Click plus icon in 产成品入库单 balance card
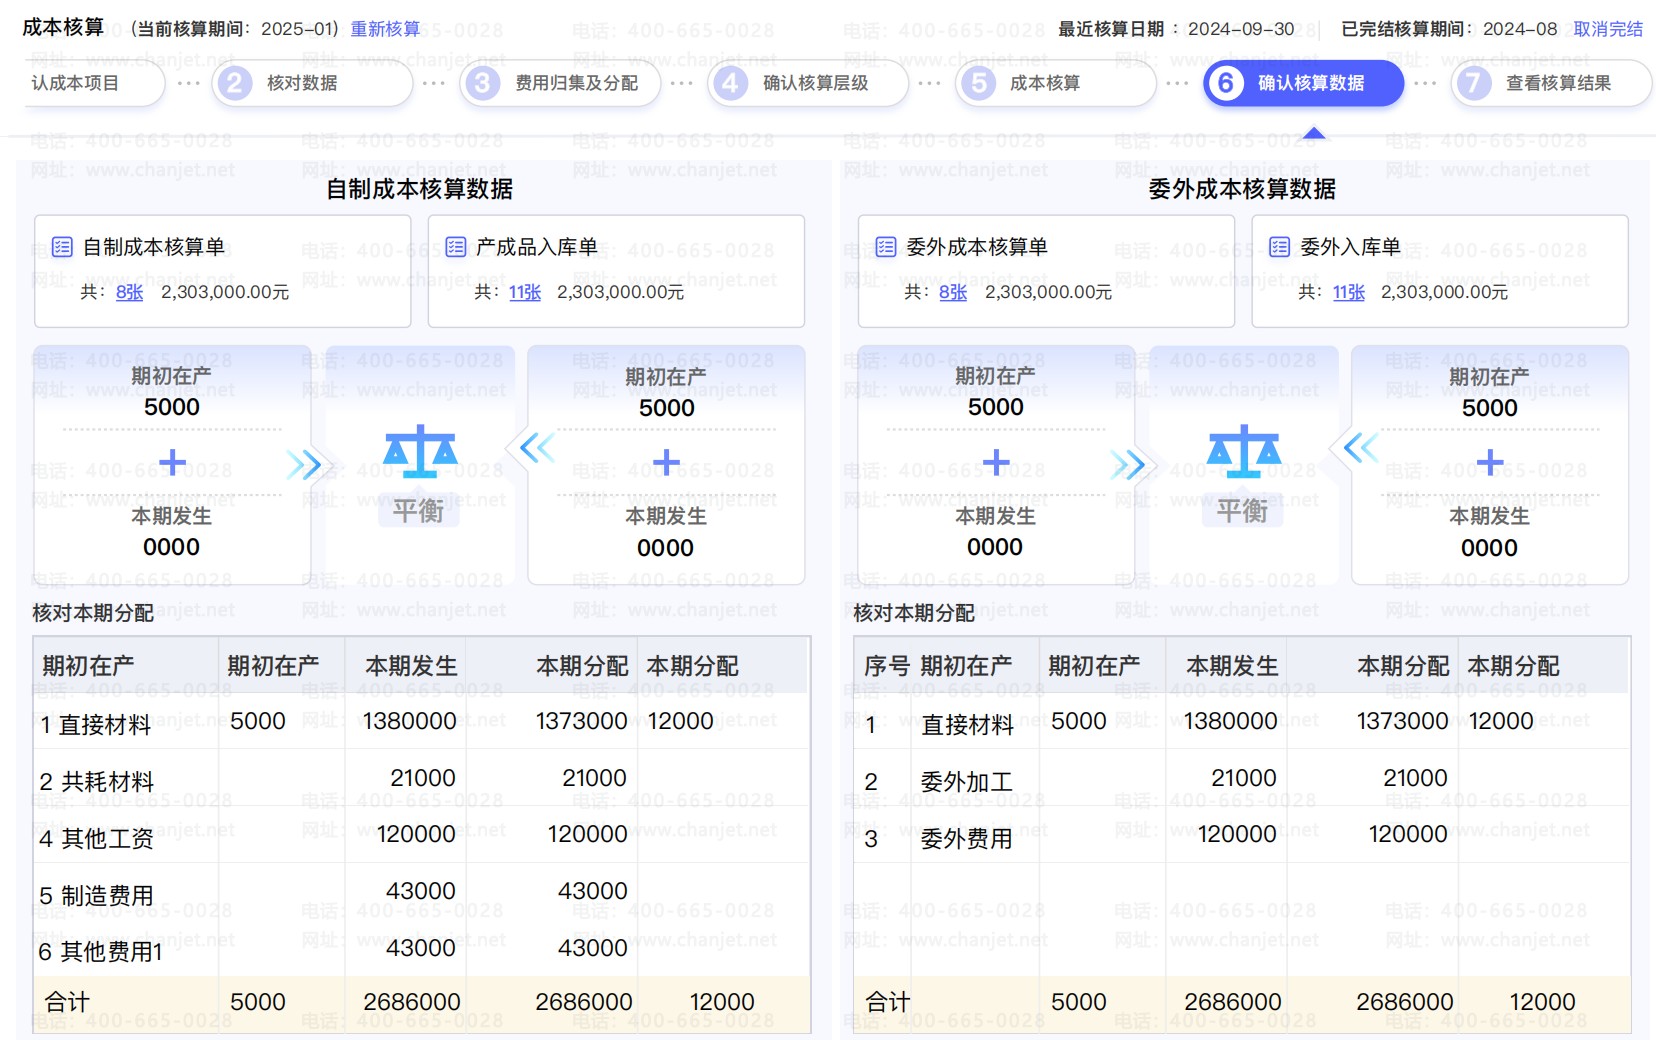The height and width of the screenshot is (1040, 1656). 666,462
